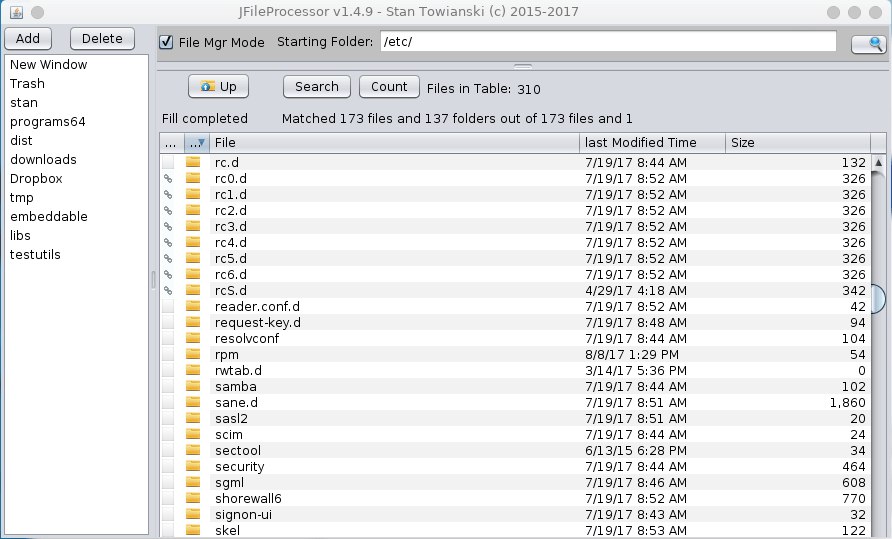Click the scrollbar up arrow in file table
The width and height of the screenshot is (892, 539).
[878, 162]
